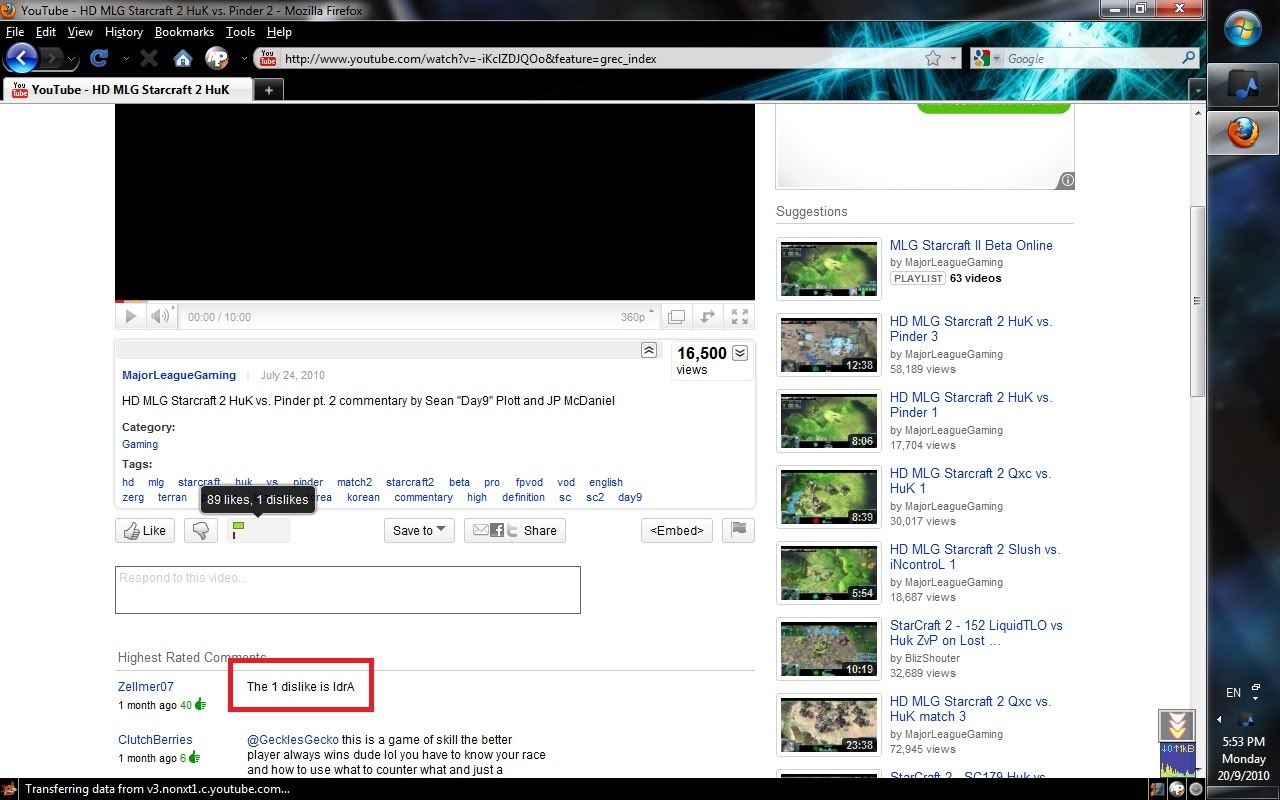Flag the video with the flag icon
This screenshot has width=1280, height=800.
click(x=738, y=530)
